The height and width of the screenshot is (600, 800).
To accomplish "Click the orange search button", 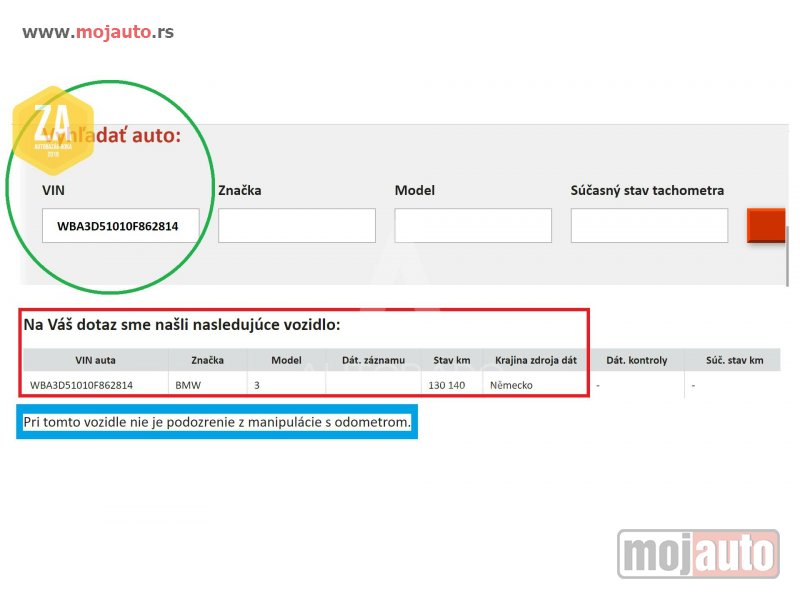I will [766, 225].
